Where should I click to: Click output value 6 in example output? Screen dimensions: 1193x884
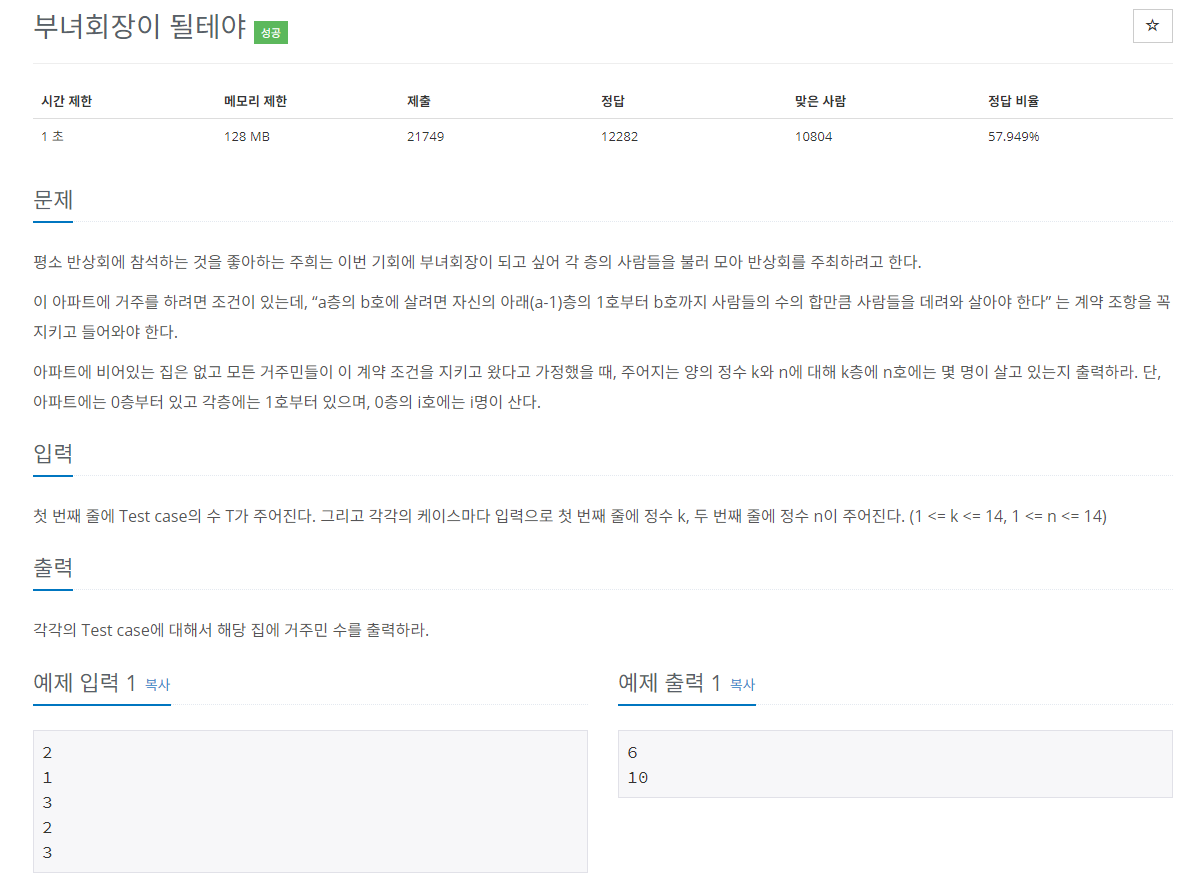pyautogui.click(x=632, y=752)
